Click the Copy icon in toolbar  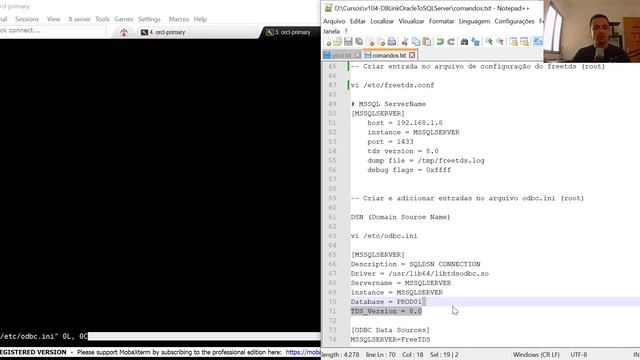pyautogui.click(x=416, y=42)
